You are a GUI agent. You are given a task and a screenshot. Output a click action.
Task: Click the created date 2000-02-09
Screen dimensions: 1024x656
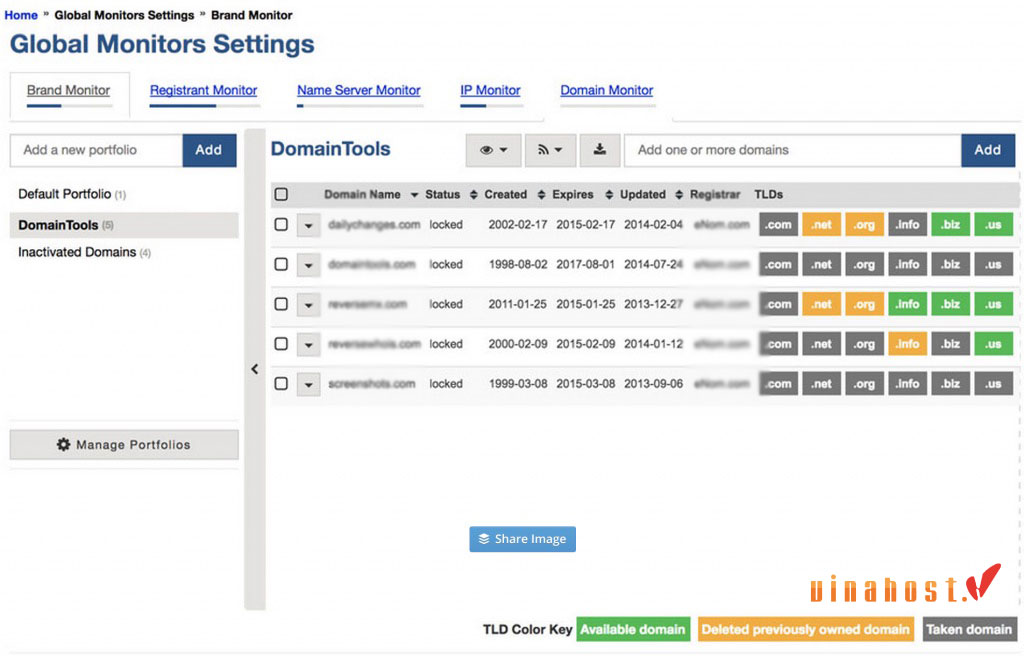518,344
